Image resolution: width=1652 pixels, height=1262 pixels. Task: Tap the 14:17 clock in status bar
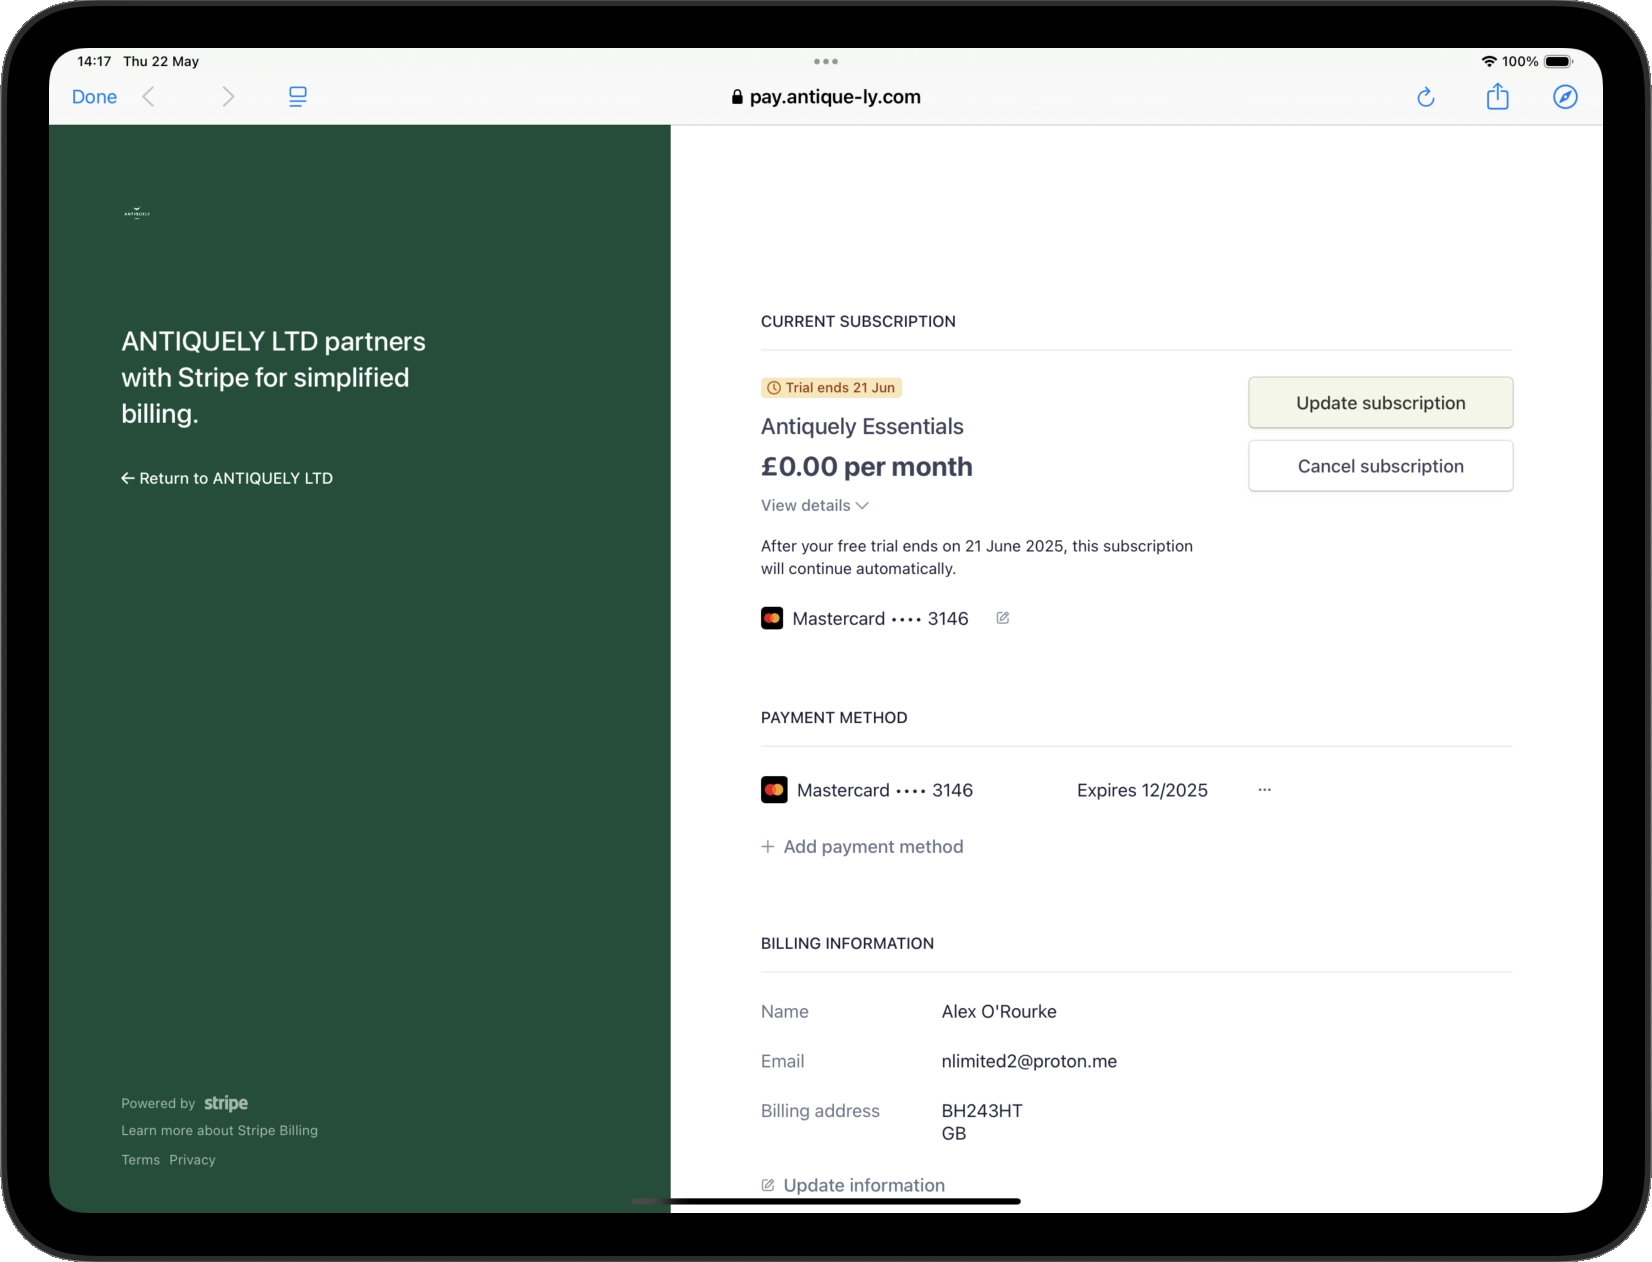click(x=94, y=61)
